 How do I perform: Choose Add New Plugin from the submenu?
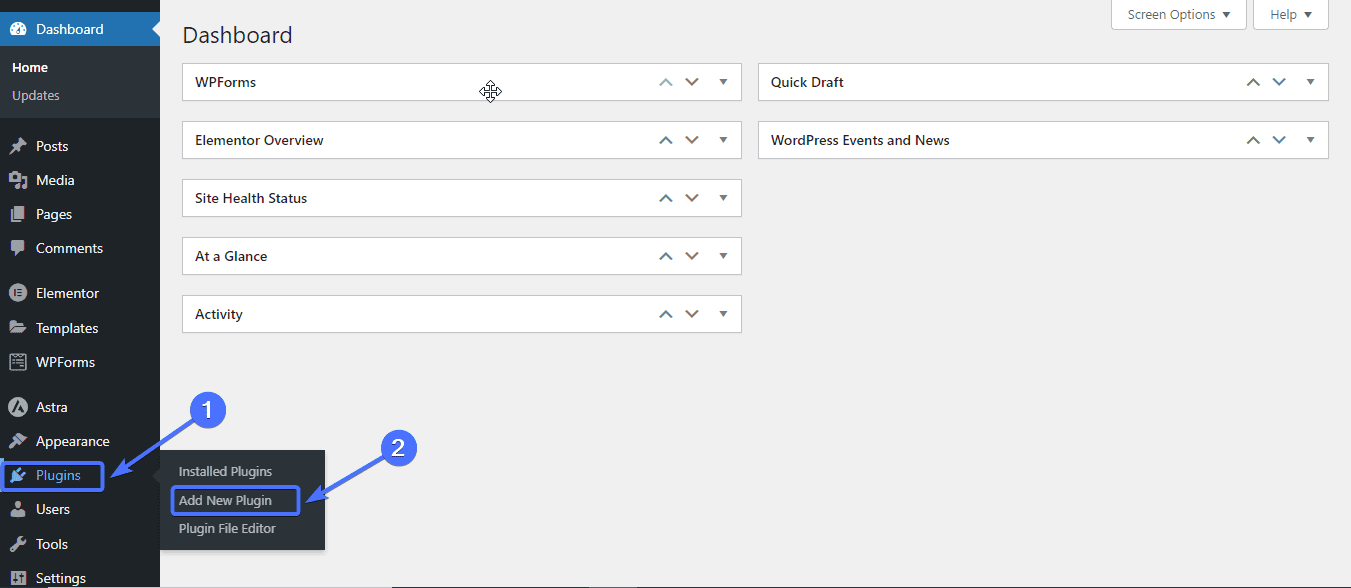coord(225,500)
